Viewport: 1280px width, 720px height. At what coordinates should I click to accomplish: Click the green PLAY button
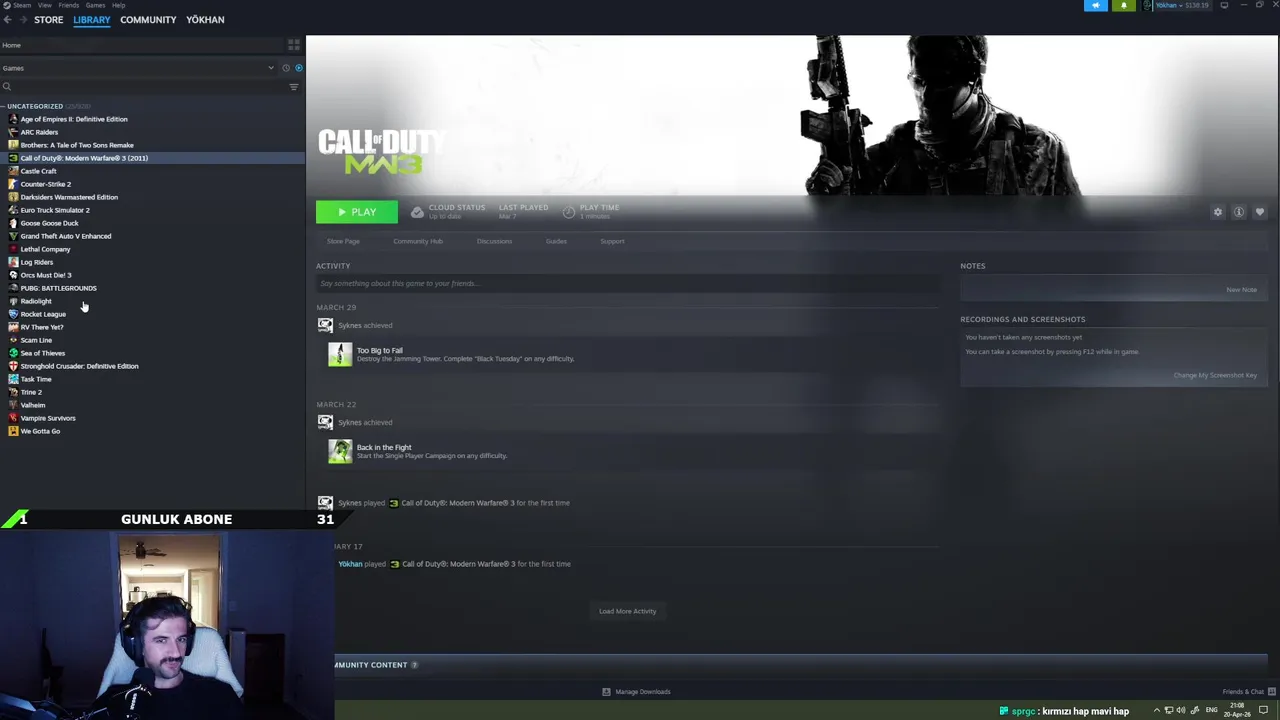click(x=356, y=212)
